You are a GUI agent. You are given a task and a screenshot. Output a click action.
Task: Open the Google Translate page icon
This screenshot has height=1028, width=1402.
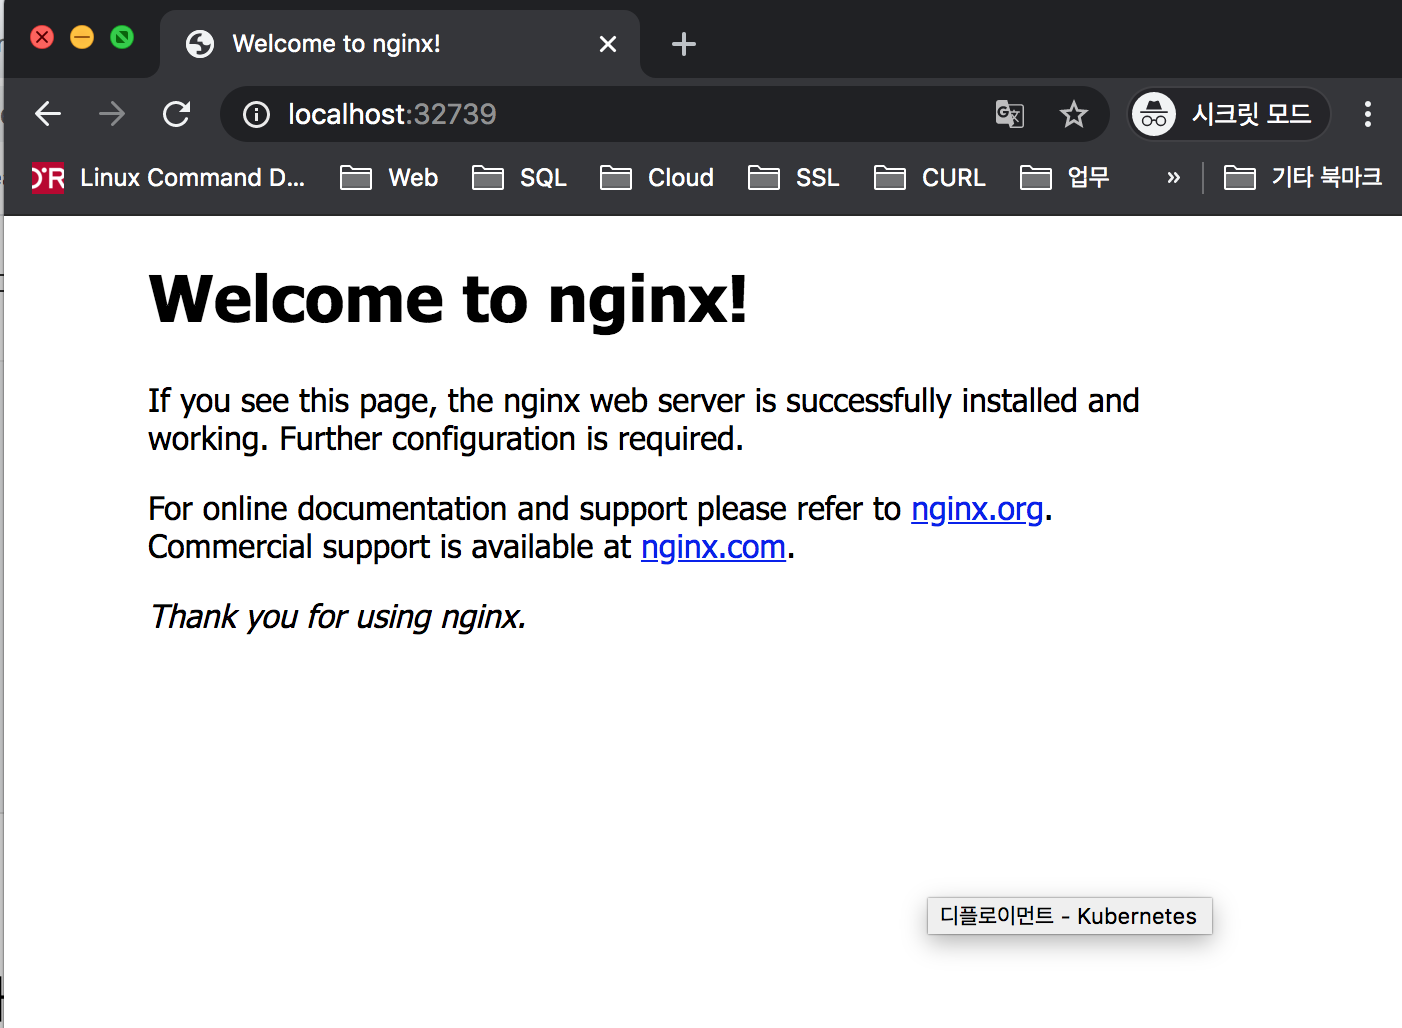click(x=1010, y=114)
